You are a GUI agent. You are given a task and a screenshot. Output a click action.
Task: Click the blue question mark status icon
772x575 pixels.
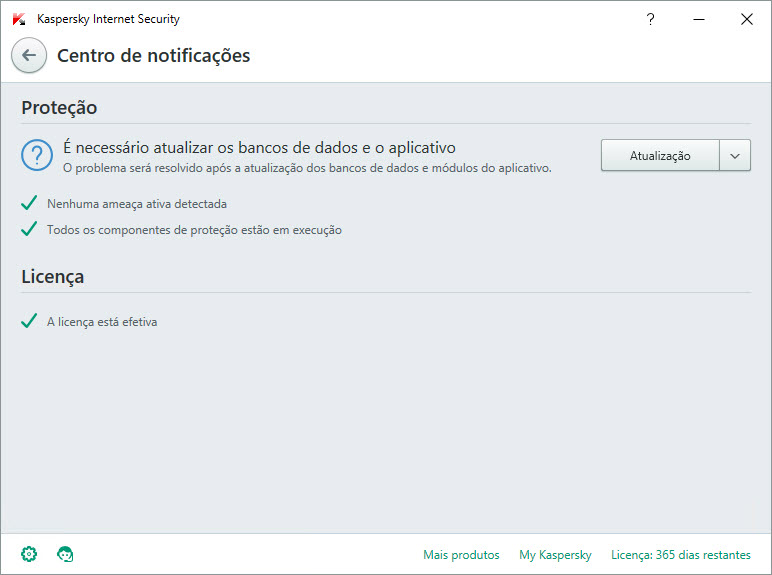click(37, 155)
